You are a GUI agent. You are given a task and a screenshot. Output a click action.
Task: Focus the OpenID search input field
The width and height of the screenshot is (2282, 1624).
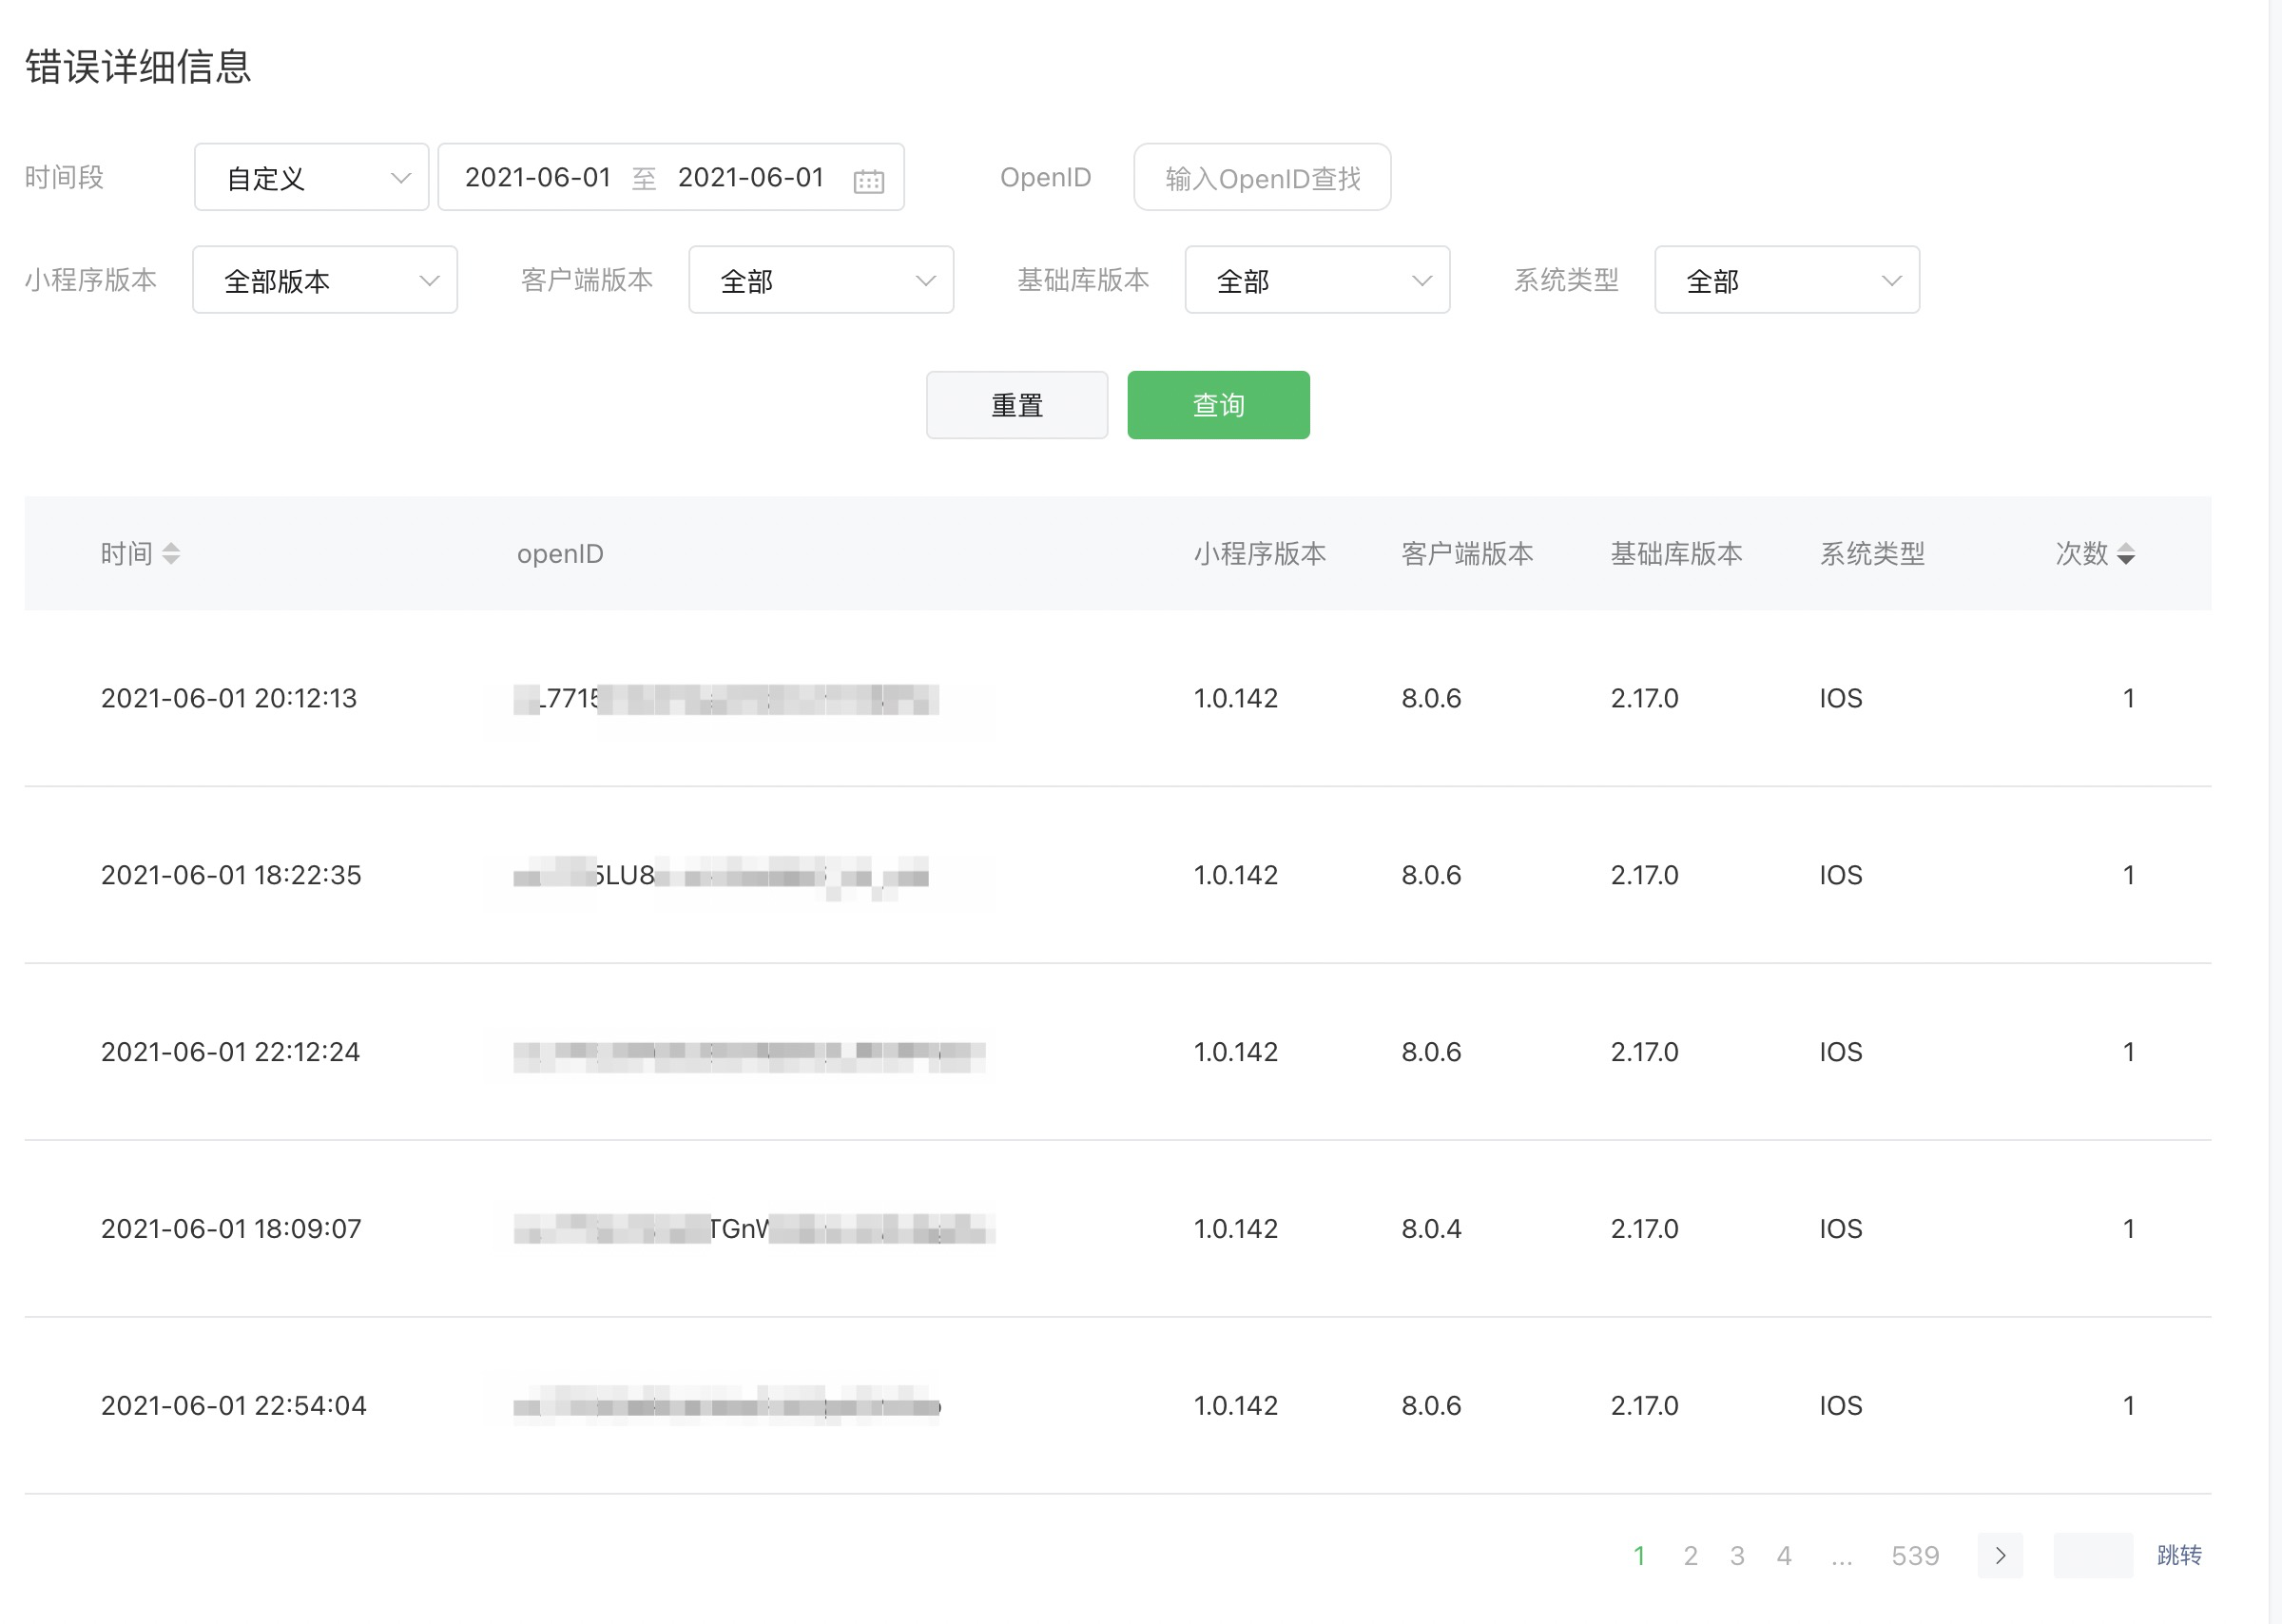click(1261, 178)
